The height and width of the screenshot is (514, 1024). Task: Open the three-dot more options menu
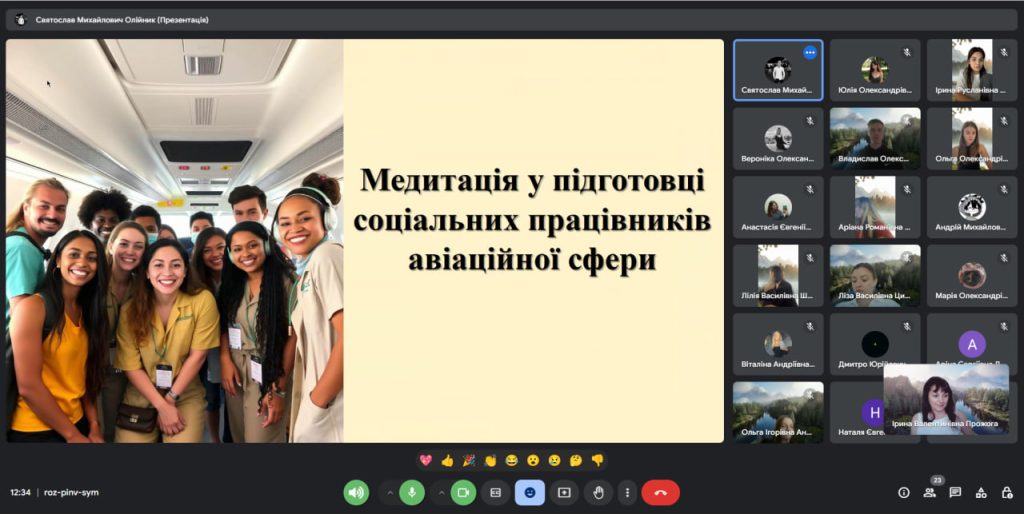[627, 492]
